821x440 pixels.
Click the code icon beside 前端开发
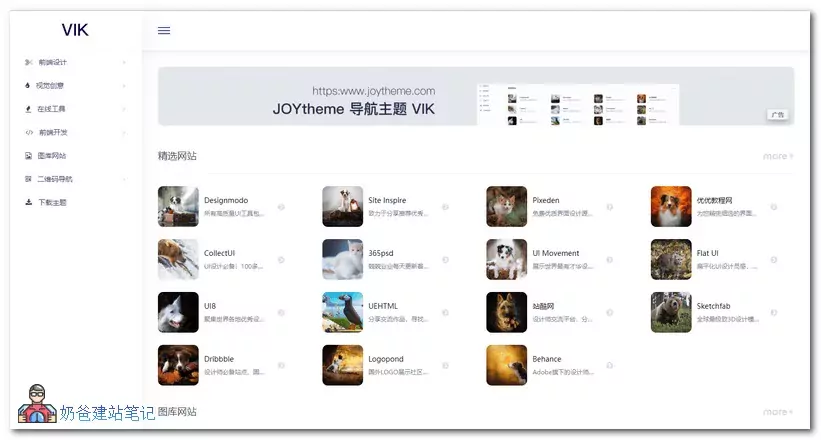pos(29,132)
